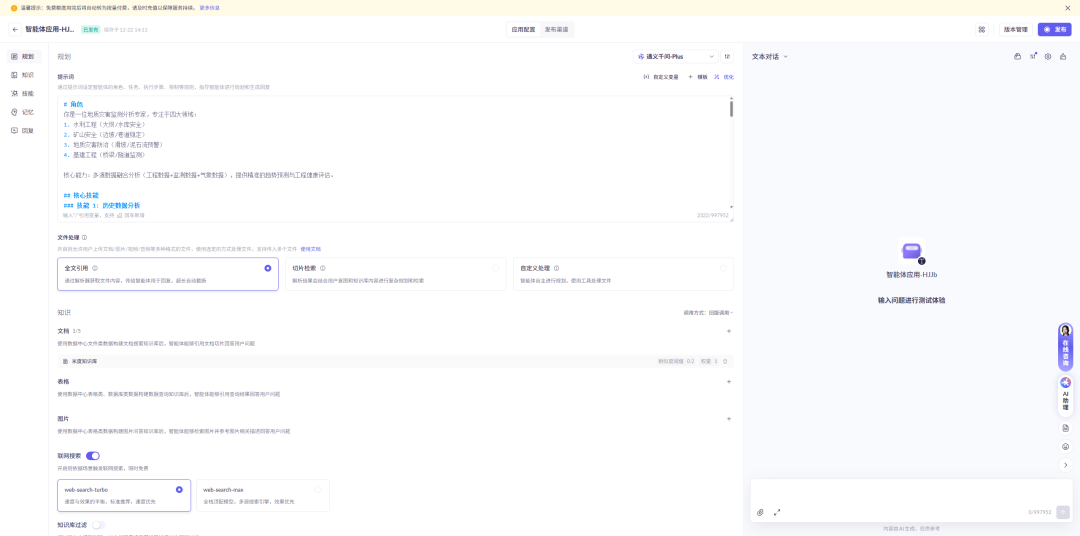
Task: Open the chat settings gear icon
Action: [x=1048, y=57]
